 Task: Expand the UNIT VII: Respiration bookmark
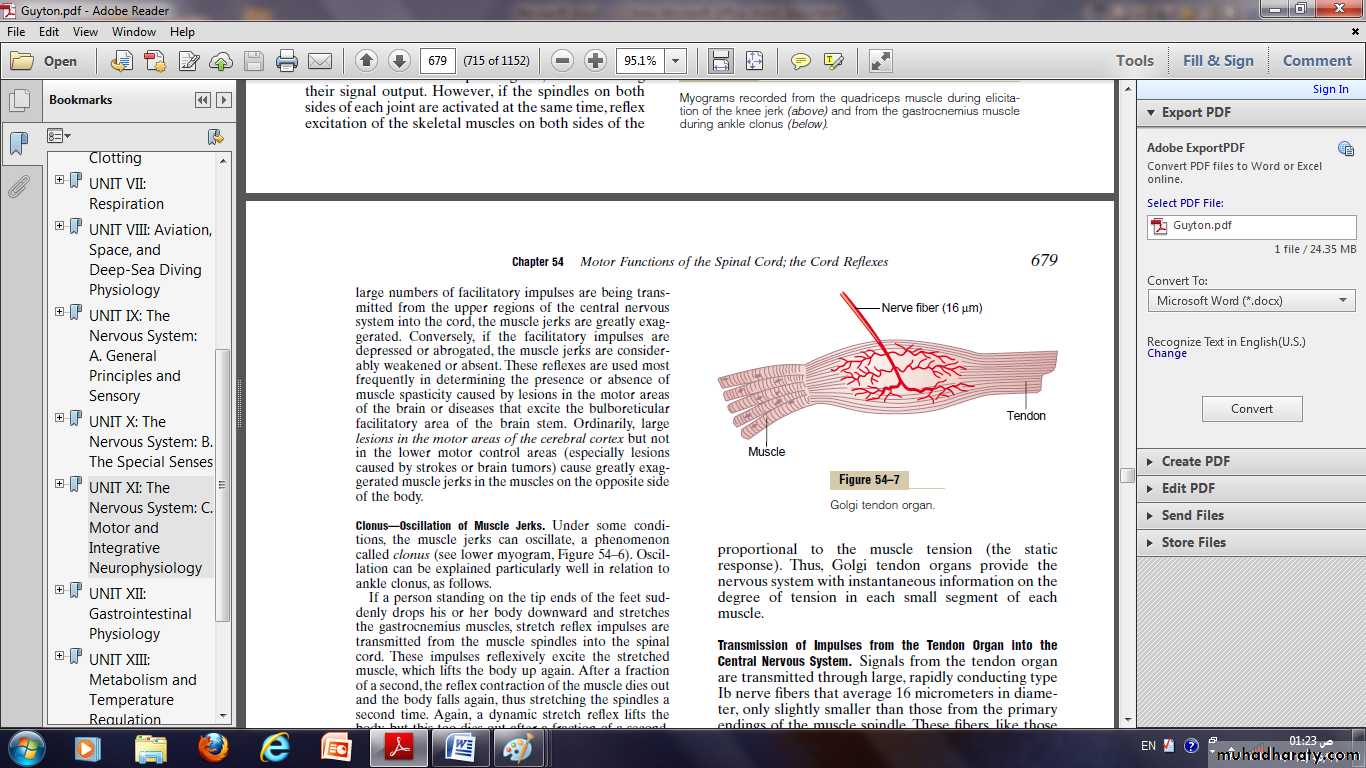(x=60, y=180)
